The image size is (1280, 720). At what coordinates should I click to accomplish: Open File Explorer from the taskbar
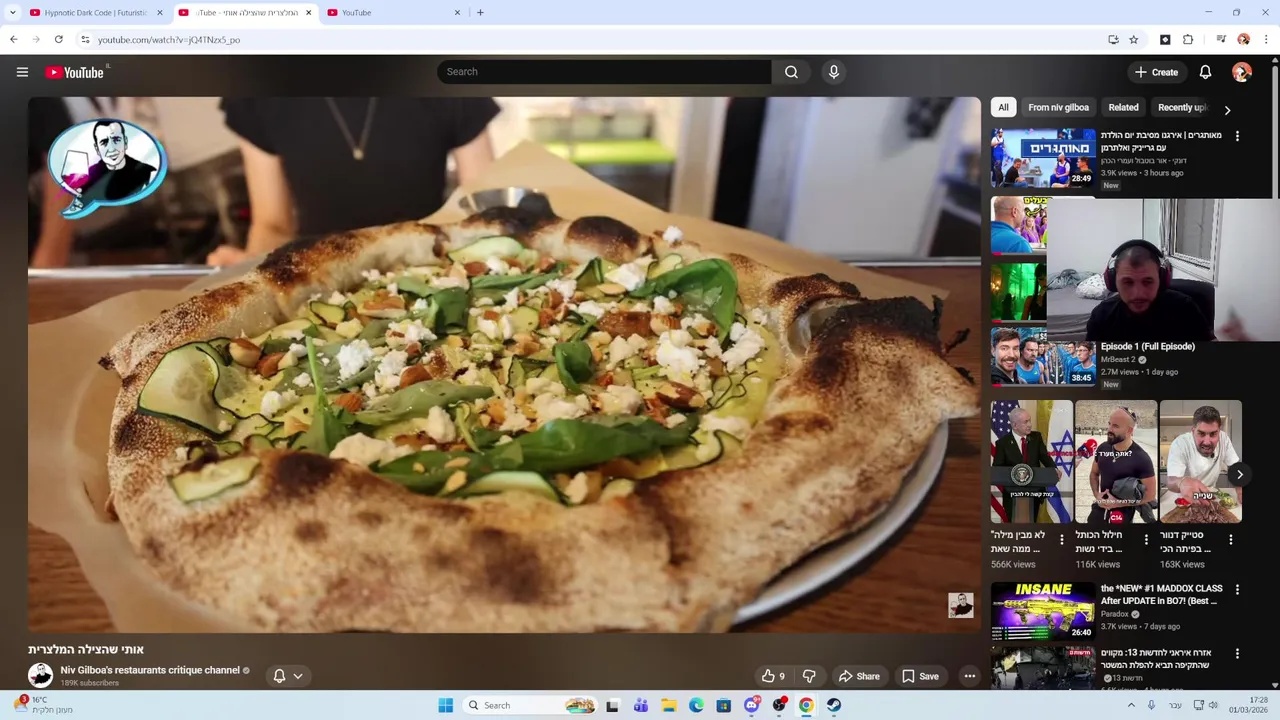(x=668, y=705)
